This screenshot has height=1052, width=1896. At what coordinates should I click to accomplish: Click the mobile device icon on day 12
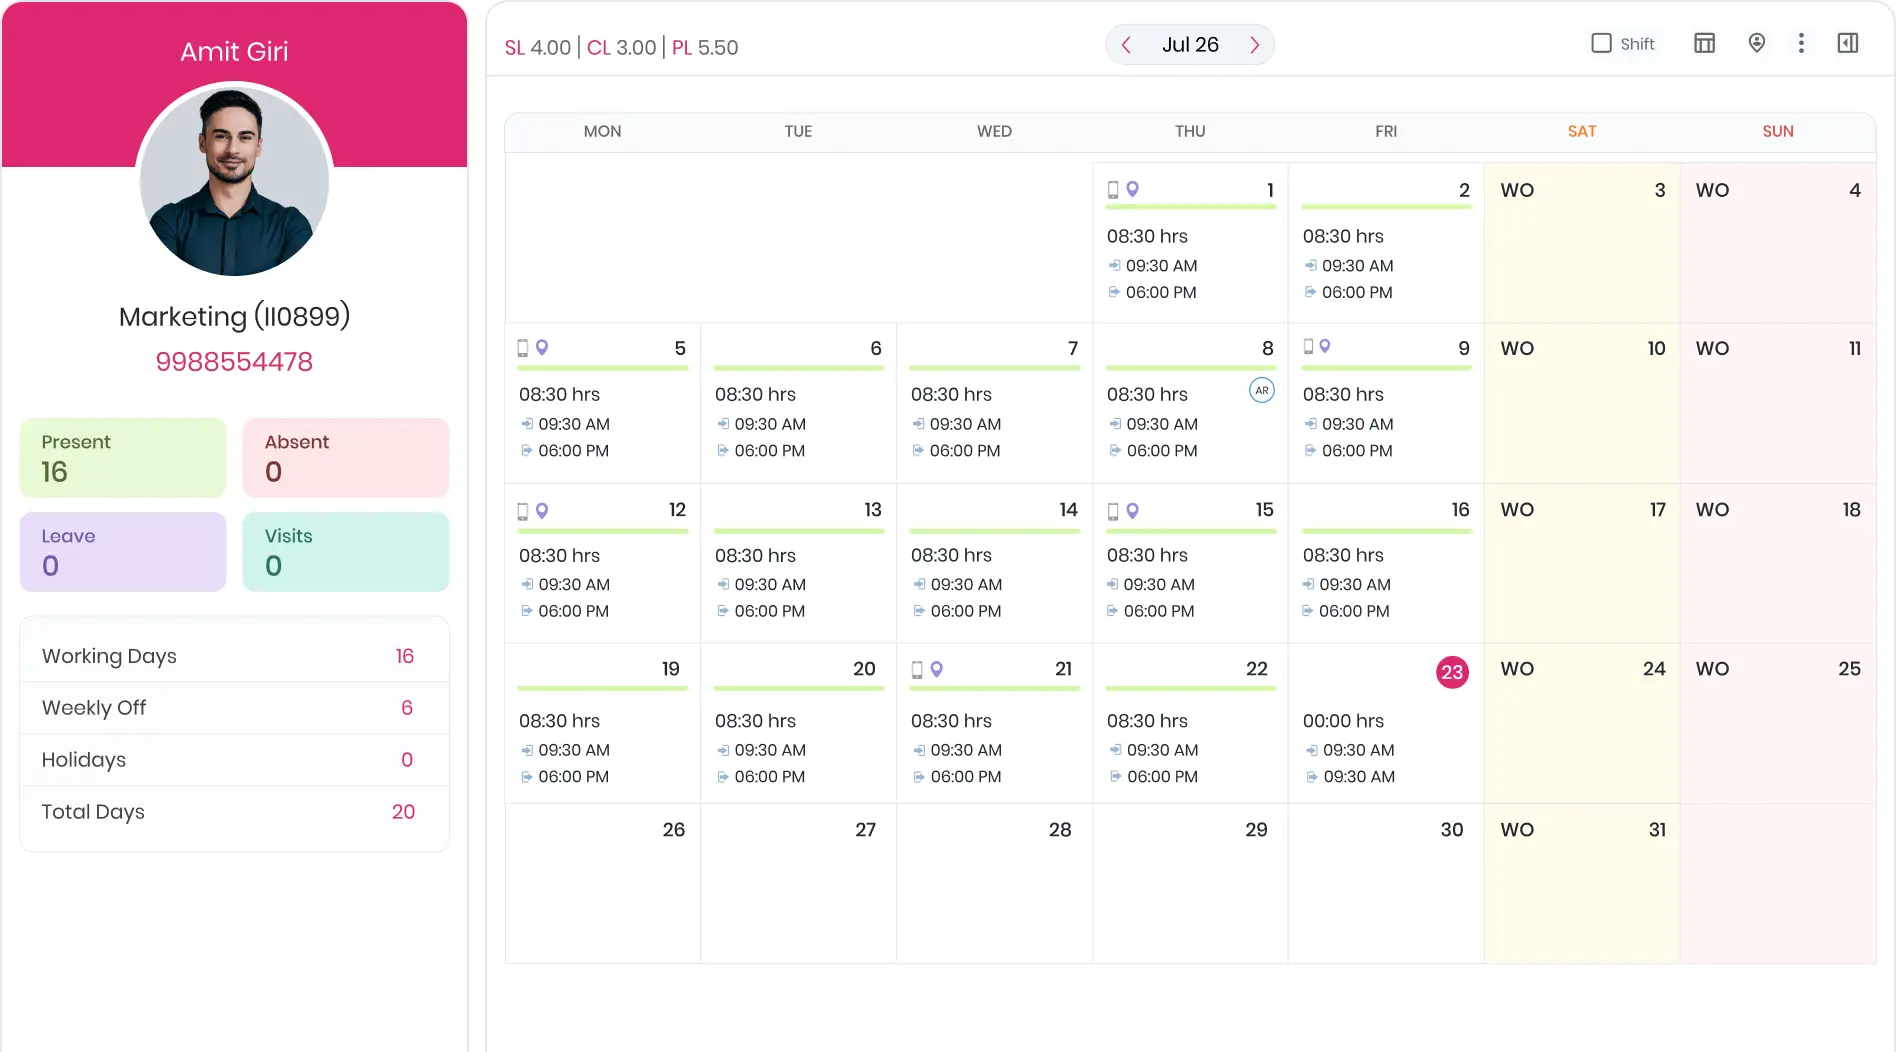[522, 512]
